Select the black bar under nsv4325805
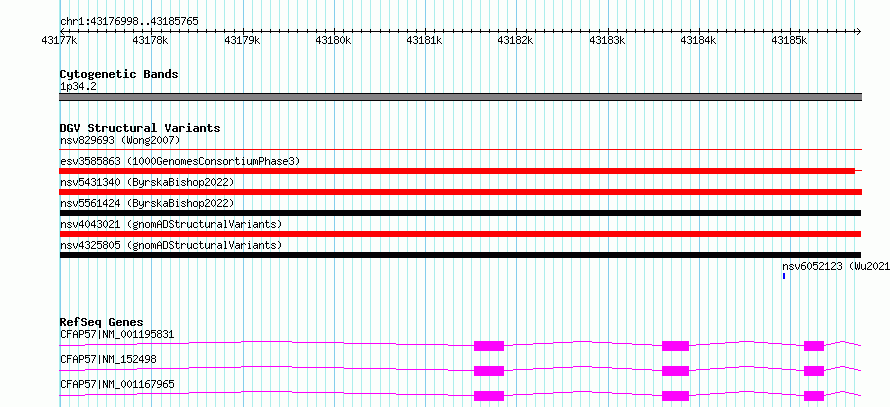 (460, 255)
